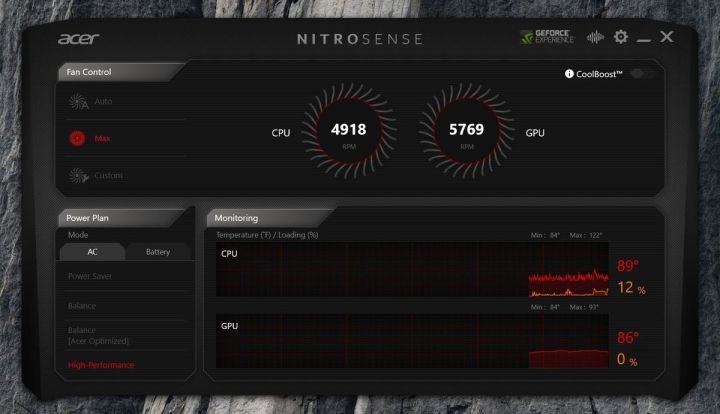Close the NitroSense window

click(667, 37)
